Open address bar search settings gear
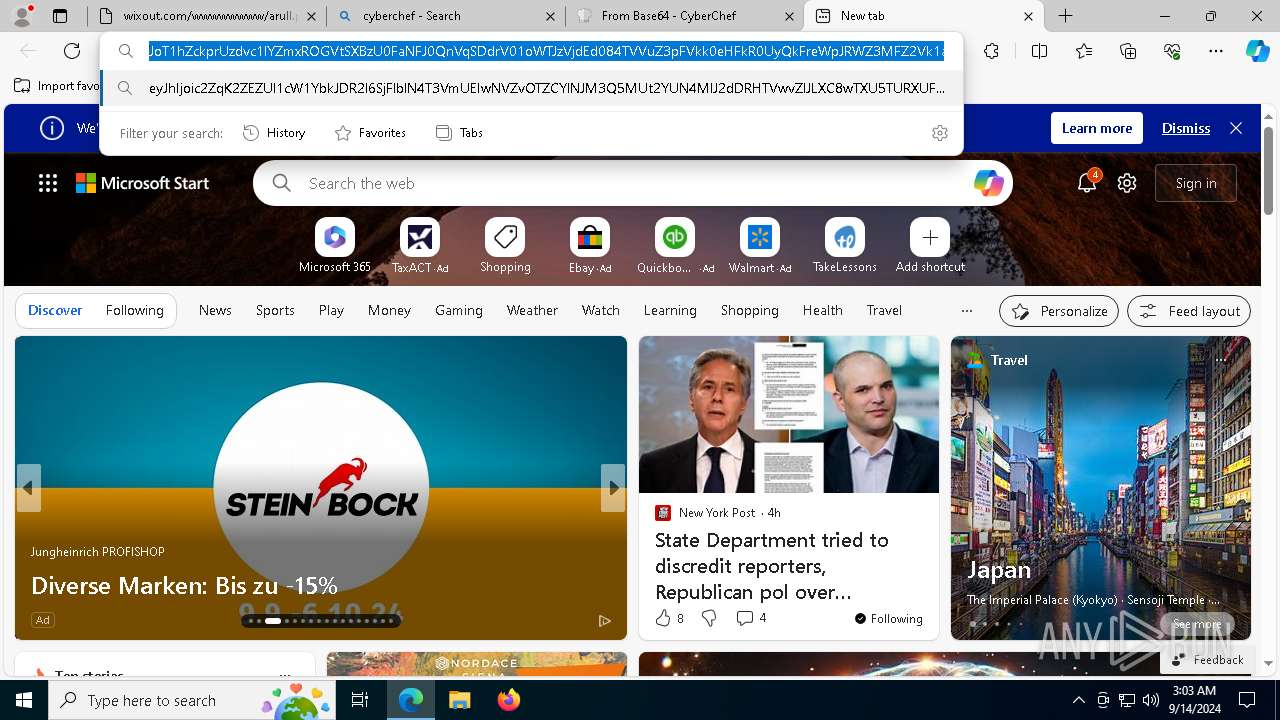1280x720 pixels. point(940,133)
